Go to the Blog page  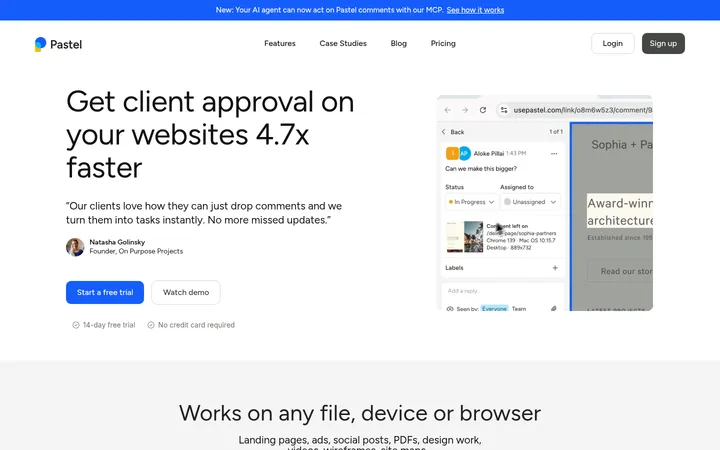click(399, 44)
